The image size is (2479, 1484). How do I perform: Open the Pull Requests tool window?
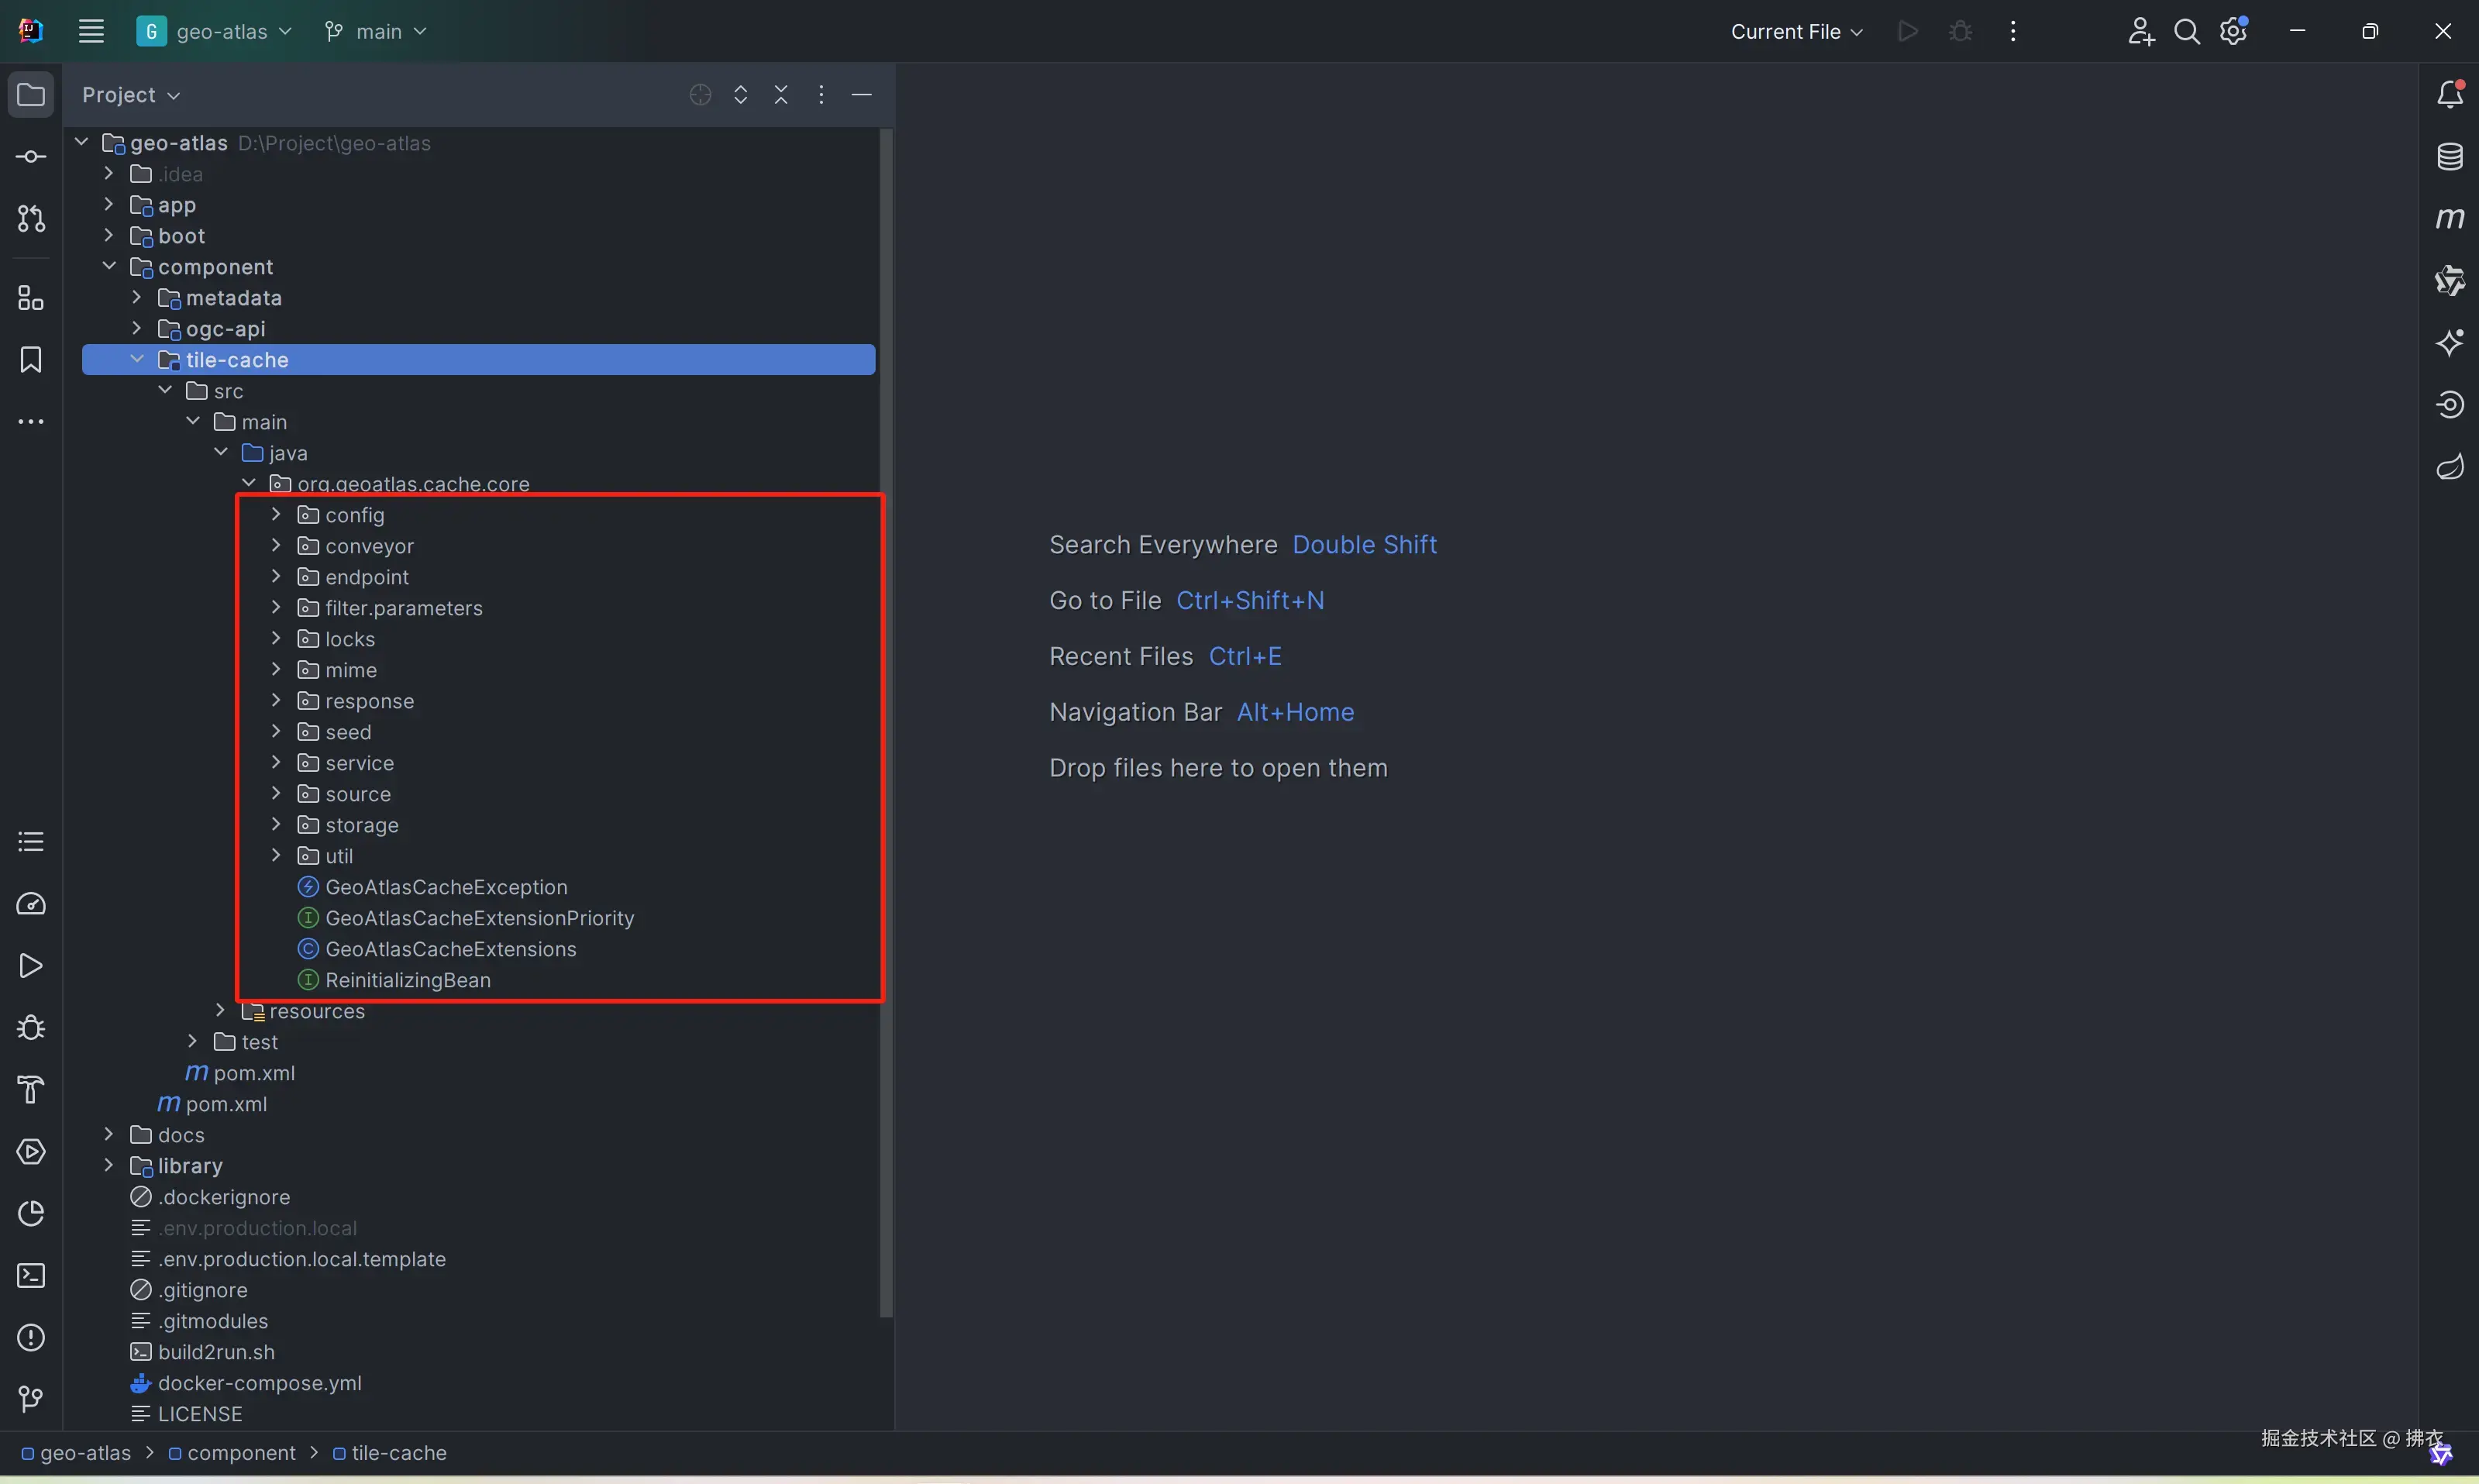click(31, 219)
